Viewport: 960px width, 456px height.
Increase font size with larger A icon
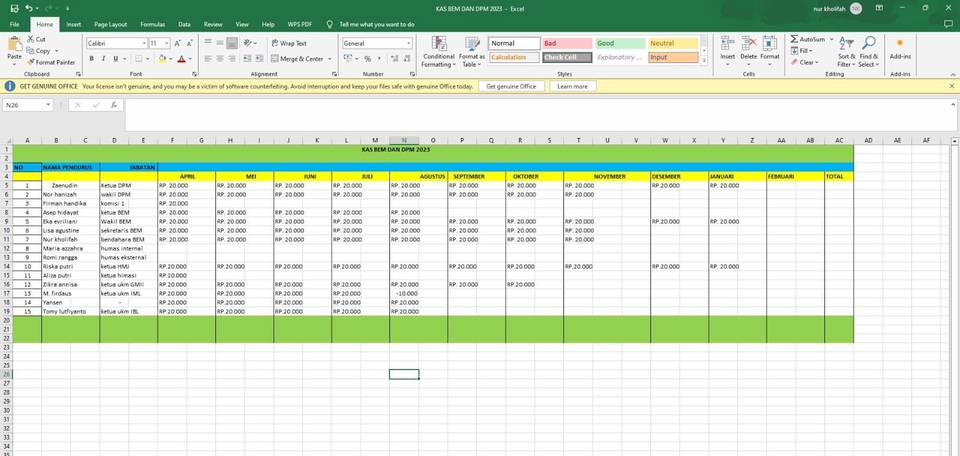[x=178, y=43]
